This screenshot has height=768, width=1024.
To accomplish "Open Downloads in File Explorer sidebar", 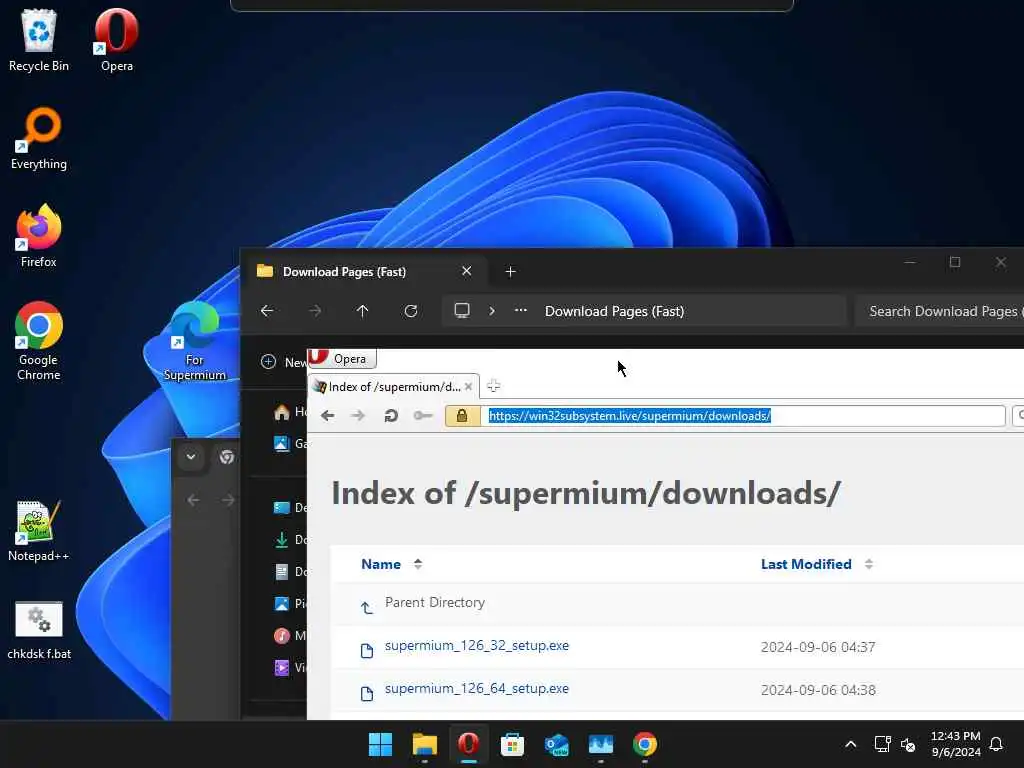I will tap(290, 539).
